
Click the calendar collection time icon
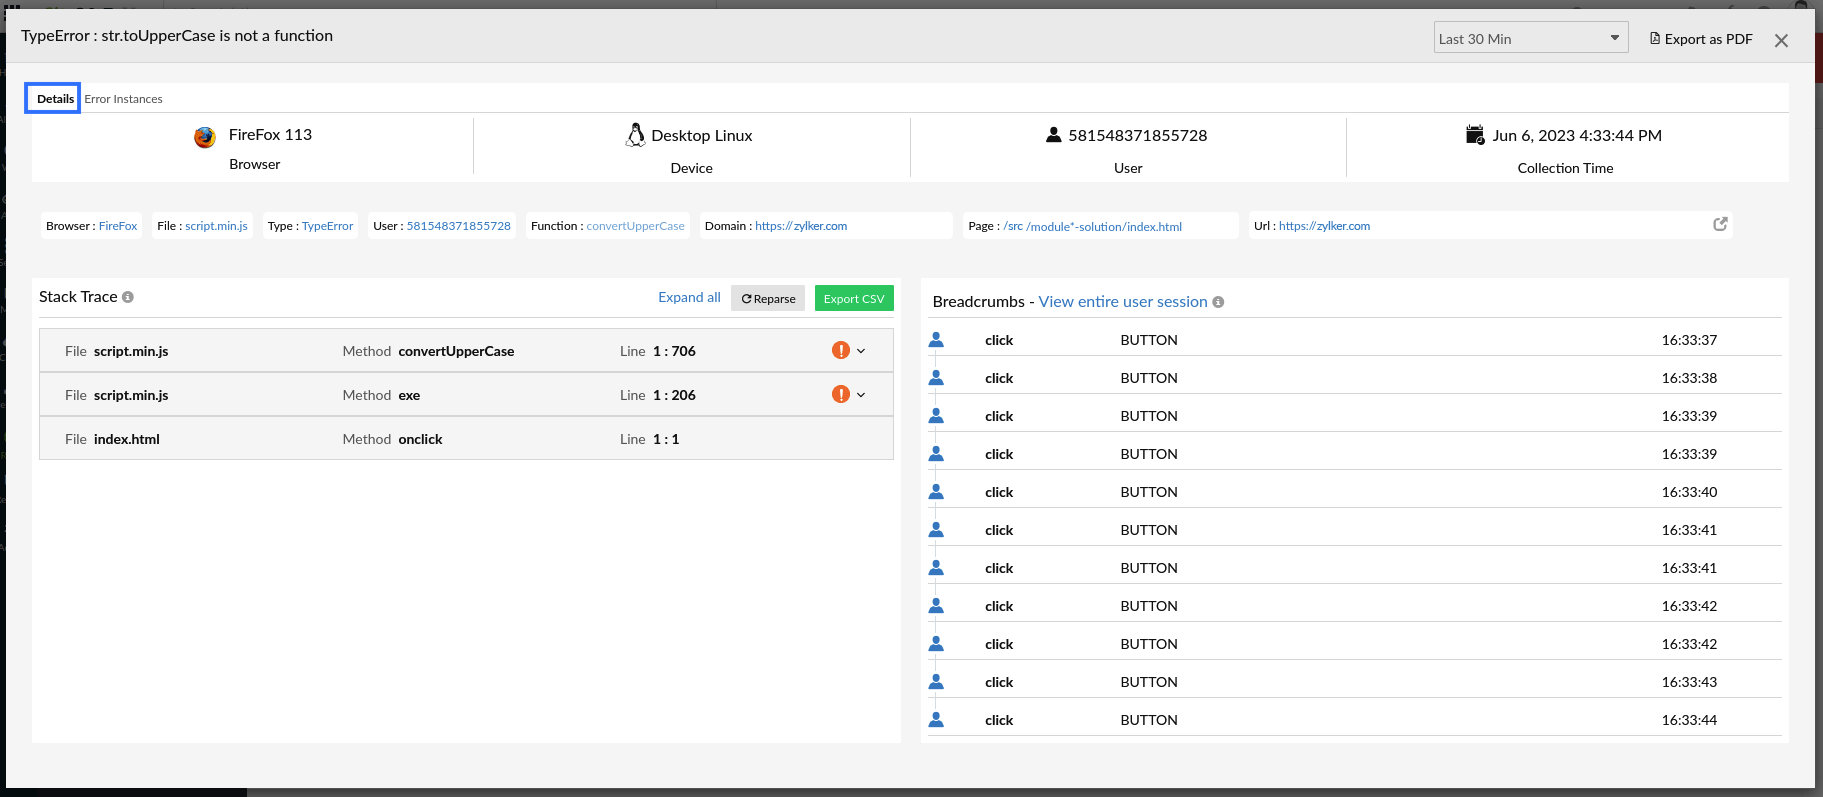1474,135
